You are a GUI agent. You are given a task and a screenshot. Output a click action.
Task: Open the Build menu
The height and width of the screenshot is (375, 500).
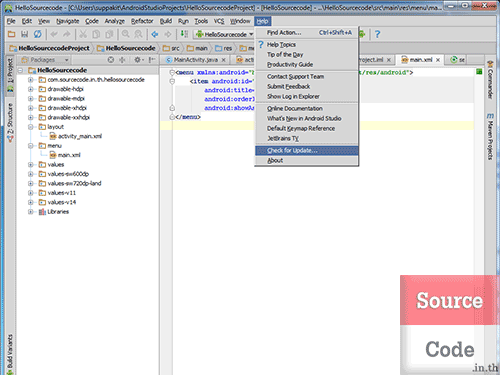166,21
